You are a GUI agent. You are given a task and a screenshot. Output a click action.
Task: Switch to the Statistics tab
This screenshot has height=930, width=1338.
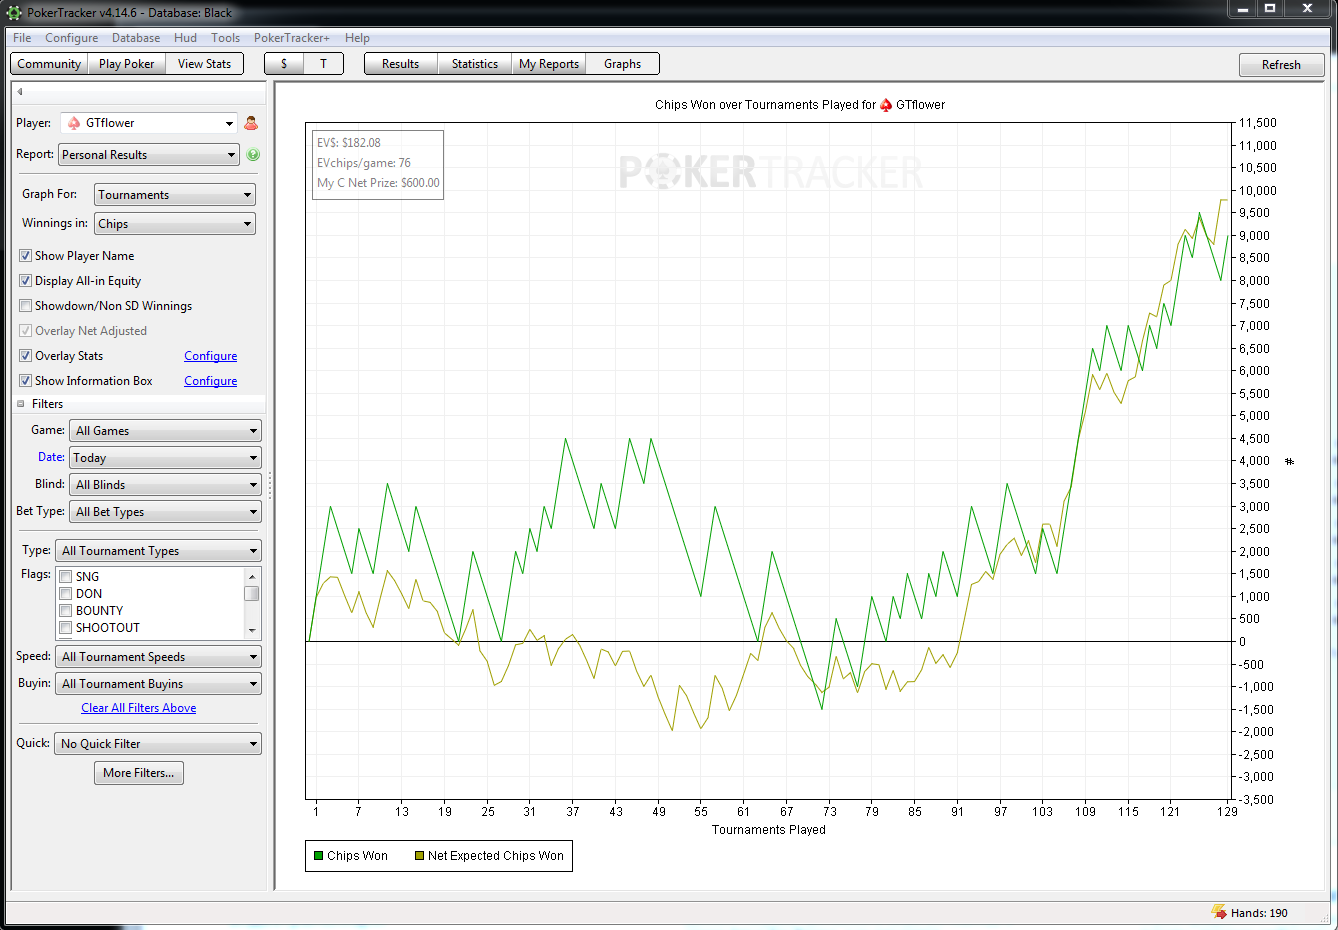point(474,64)
